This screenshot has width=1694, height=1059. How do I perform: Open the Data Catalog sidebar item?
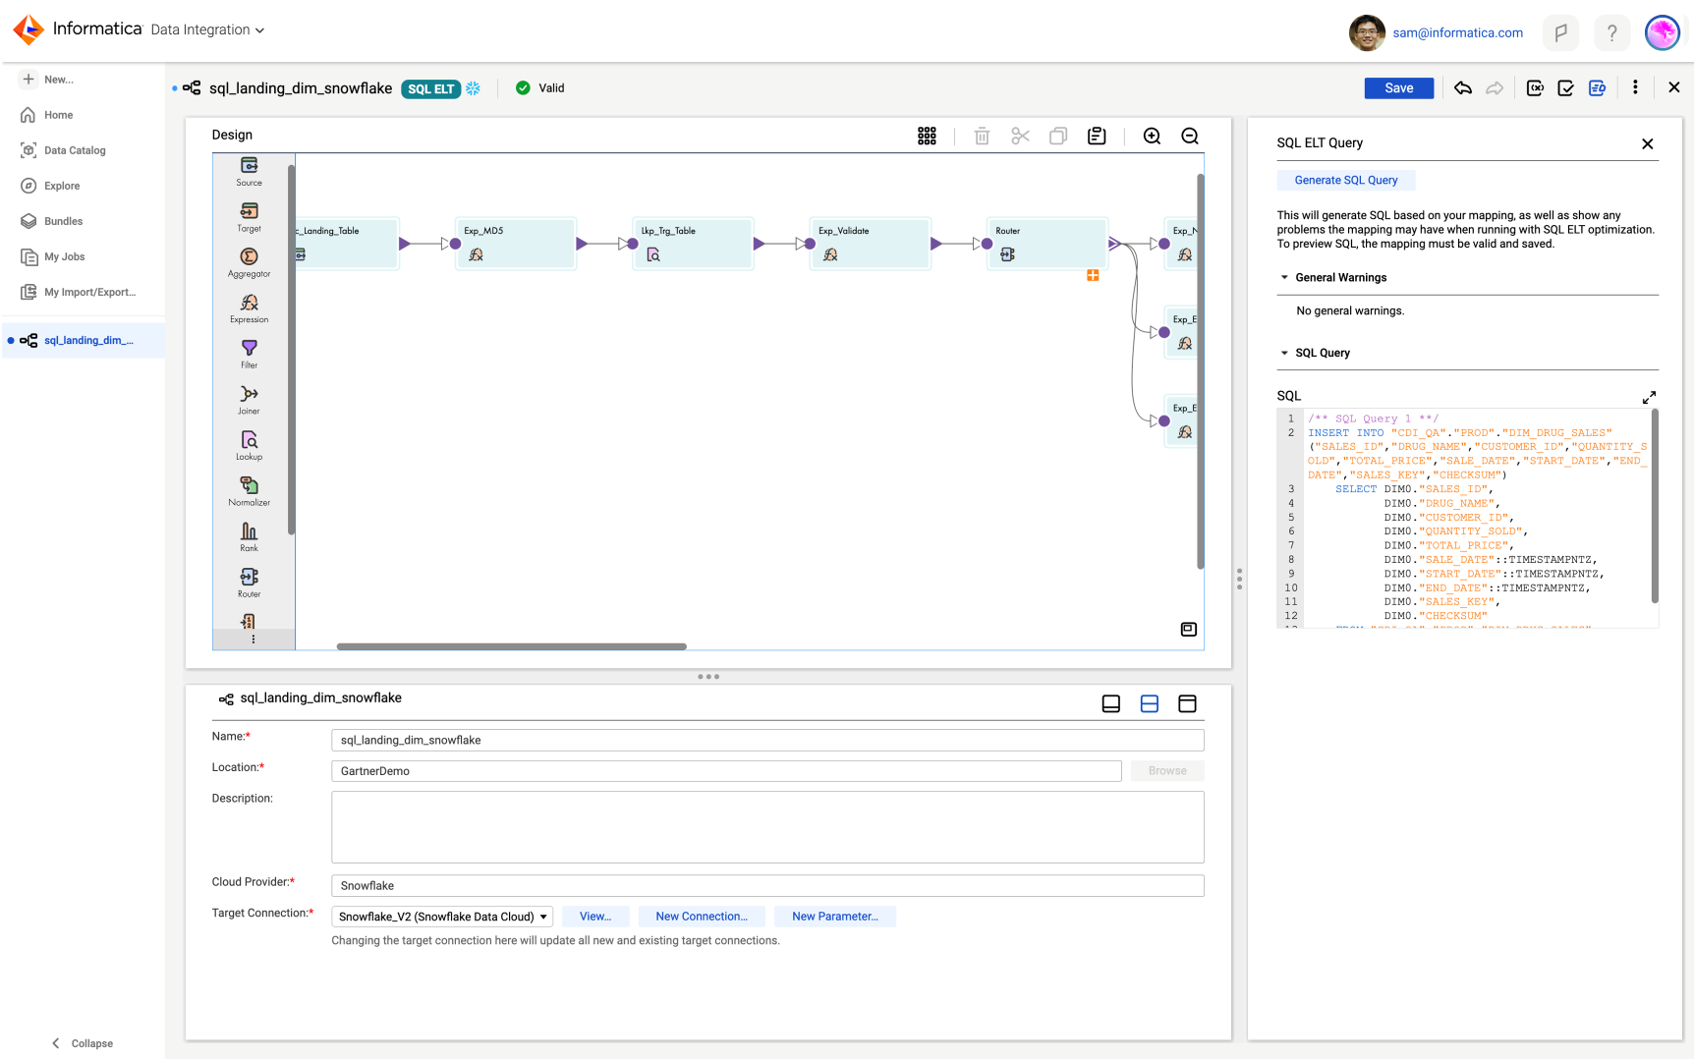point(73,150)
